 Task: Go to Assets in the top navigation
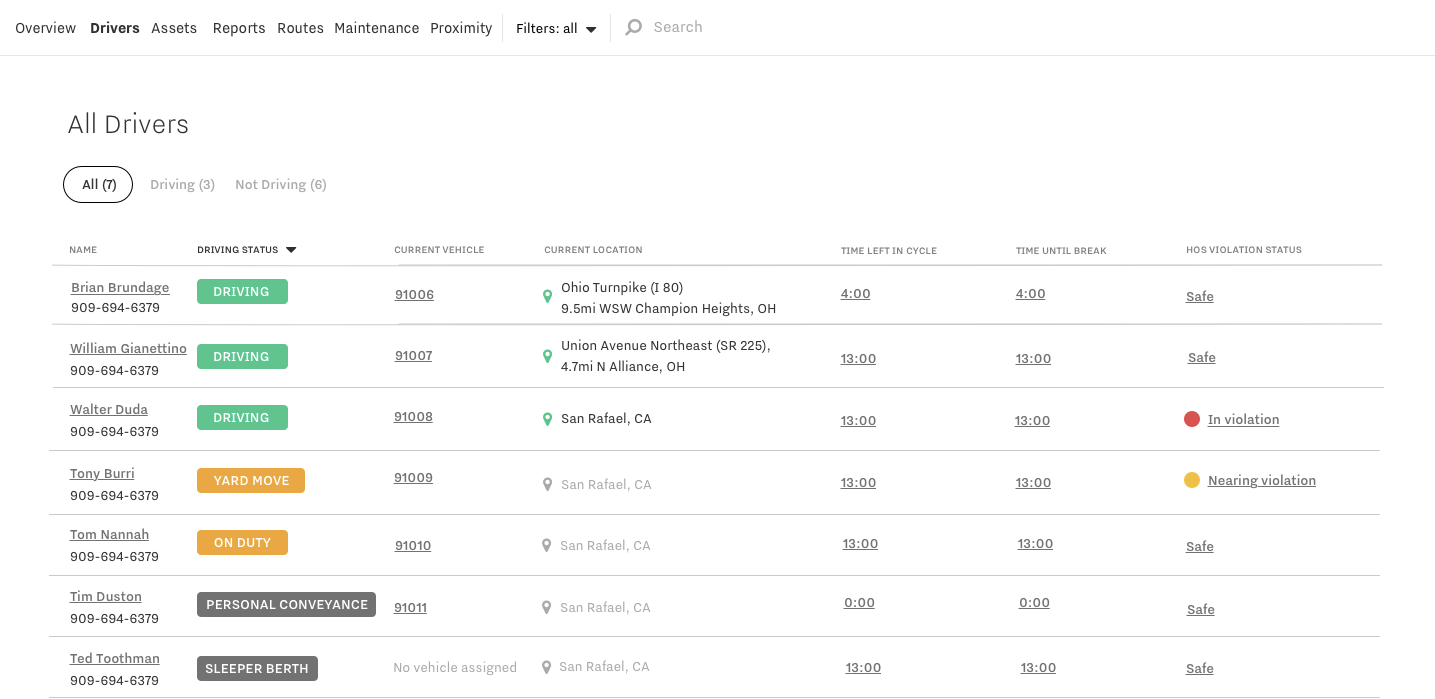pyautogui.click(x=174, y=28)
